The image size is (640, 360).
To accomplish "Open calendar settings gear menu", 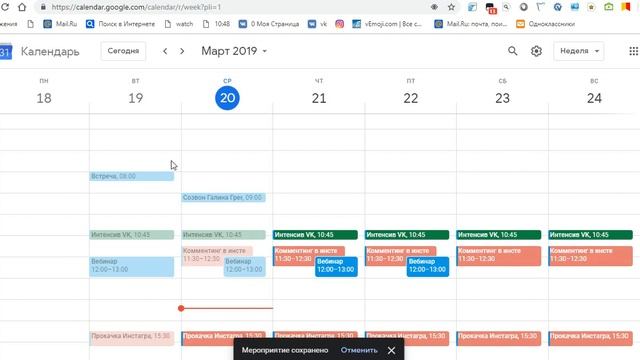I will click(536, 51).
